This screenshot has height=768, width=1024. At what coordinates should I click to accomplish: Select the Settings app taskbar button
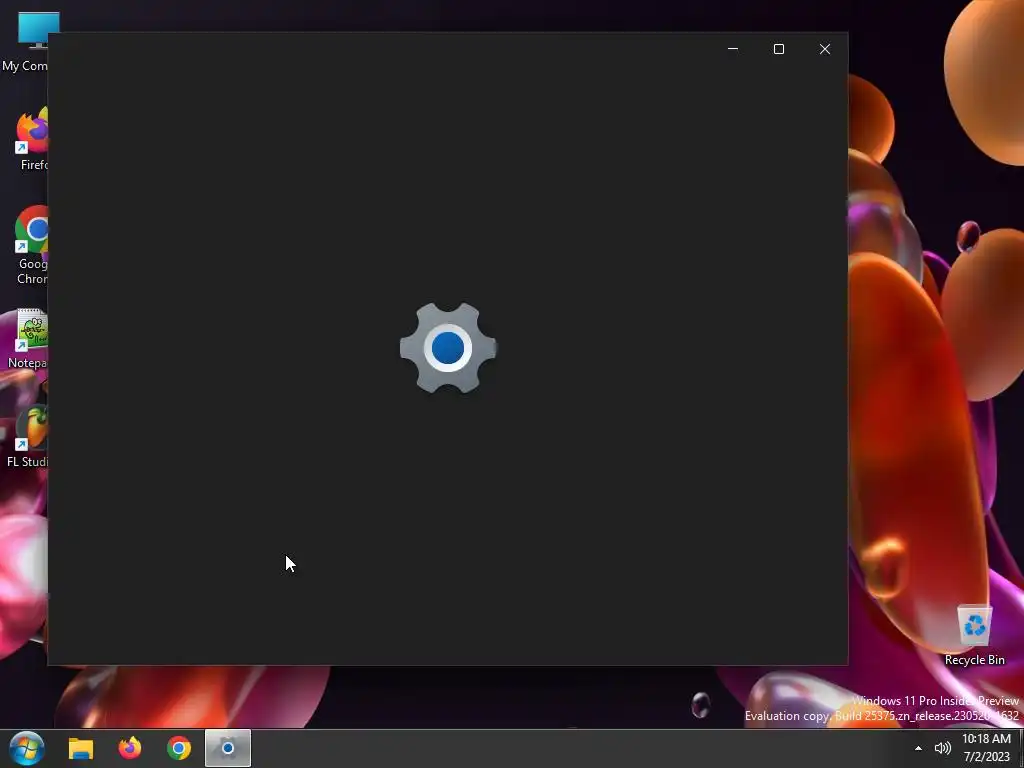tap(228, 748)
